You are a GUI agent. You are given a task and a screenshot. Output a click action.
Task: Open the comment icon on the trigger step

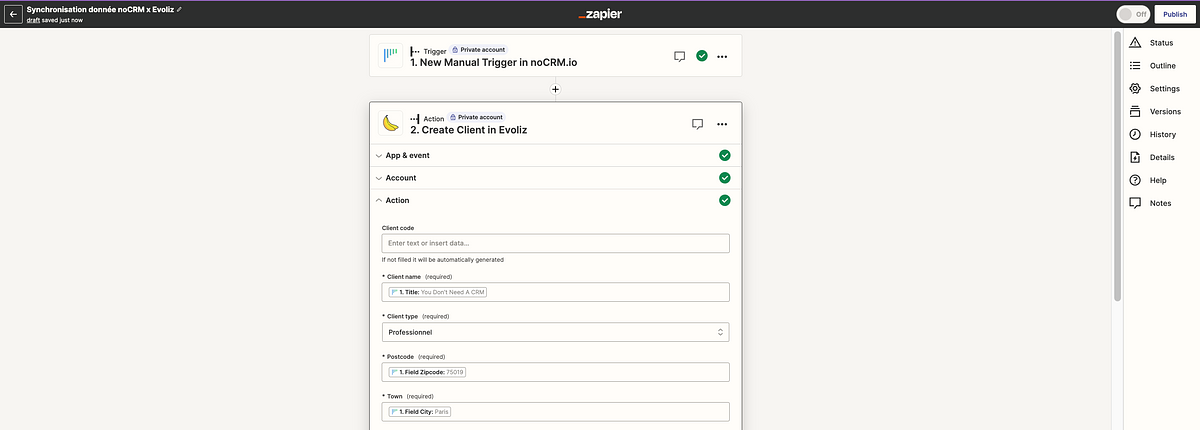(679, 56)
